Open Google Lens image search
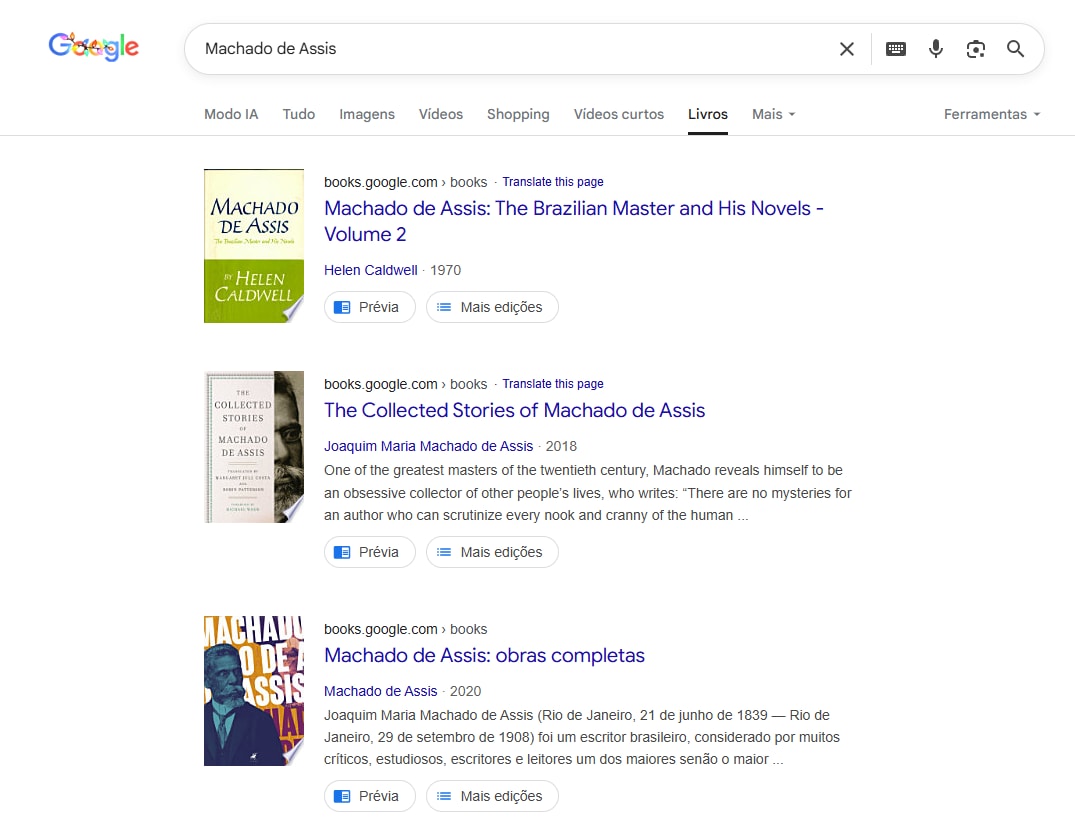The width and height of the screenshot is (1075, 835). coord(975,48)
